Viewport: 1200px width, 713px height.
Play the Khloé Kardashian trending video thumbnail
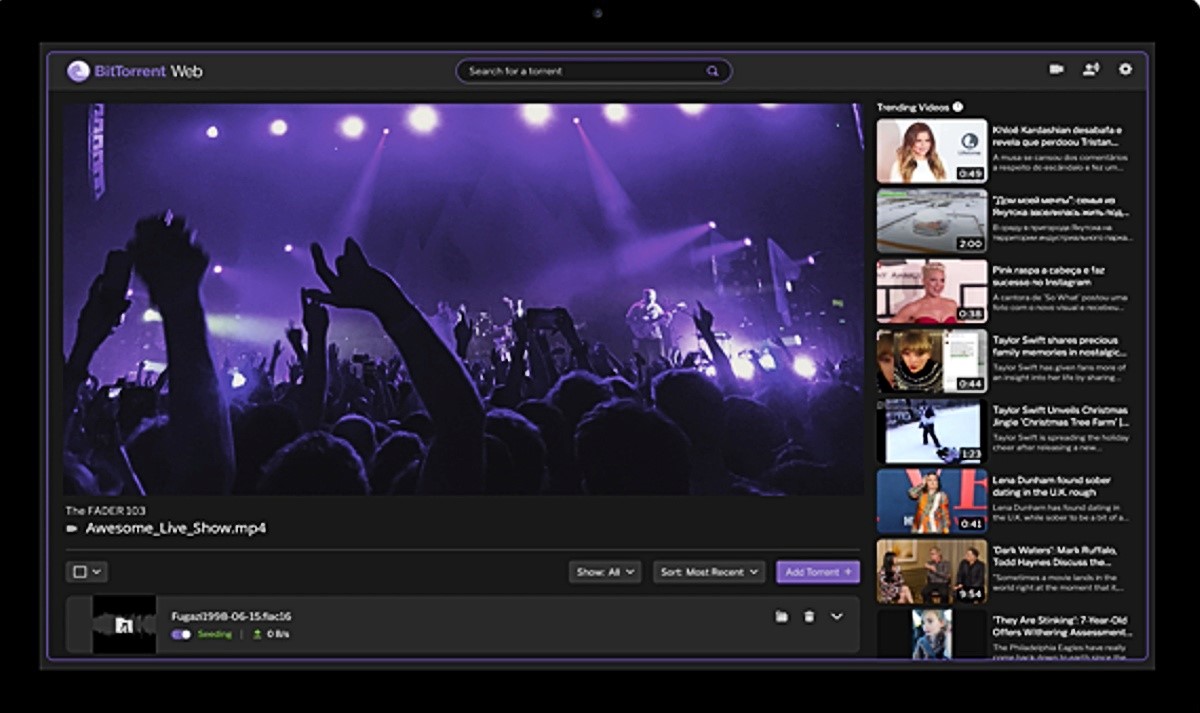tap(931, 151)
